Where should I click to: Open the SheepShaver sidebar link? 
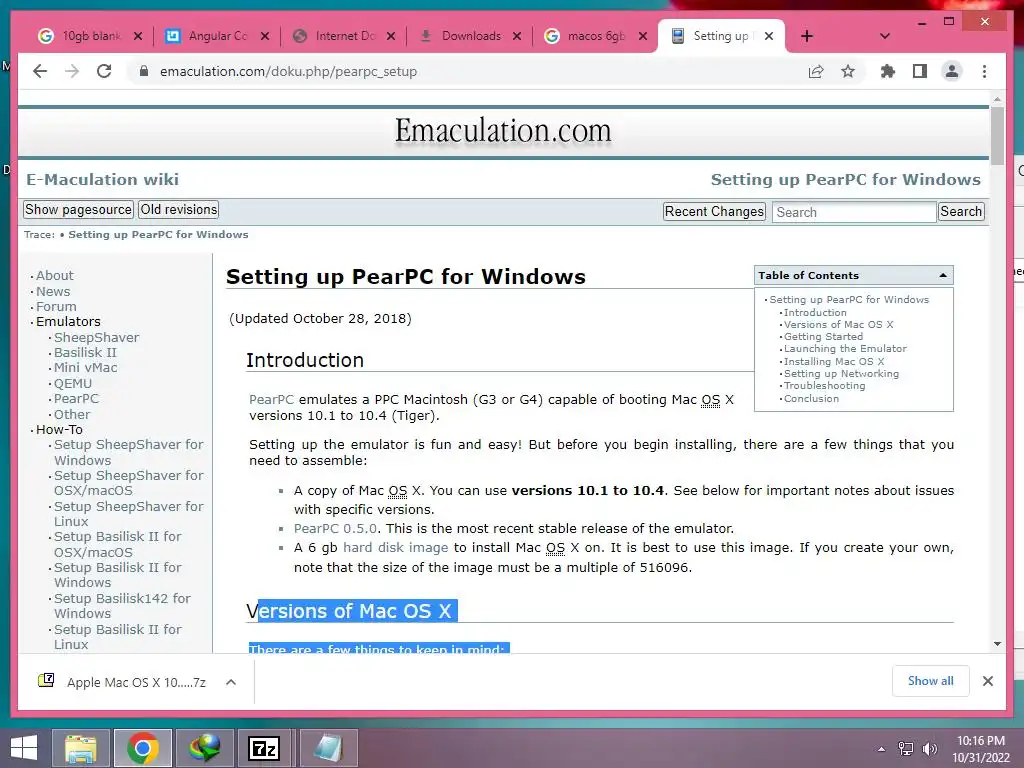pyautogui.click(x=96, y=338)
